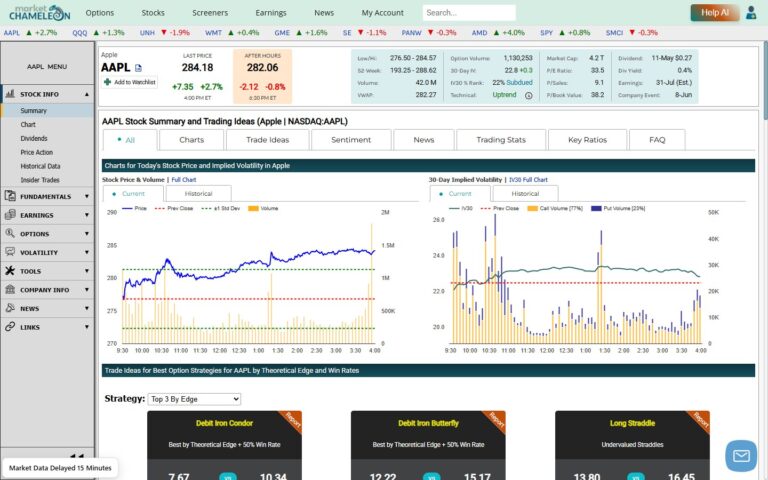The width and height of the screenshot is (768, 480).
Task: Collapse sidebar with double arrow icon
Action: 77,456
